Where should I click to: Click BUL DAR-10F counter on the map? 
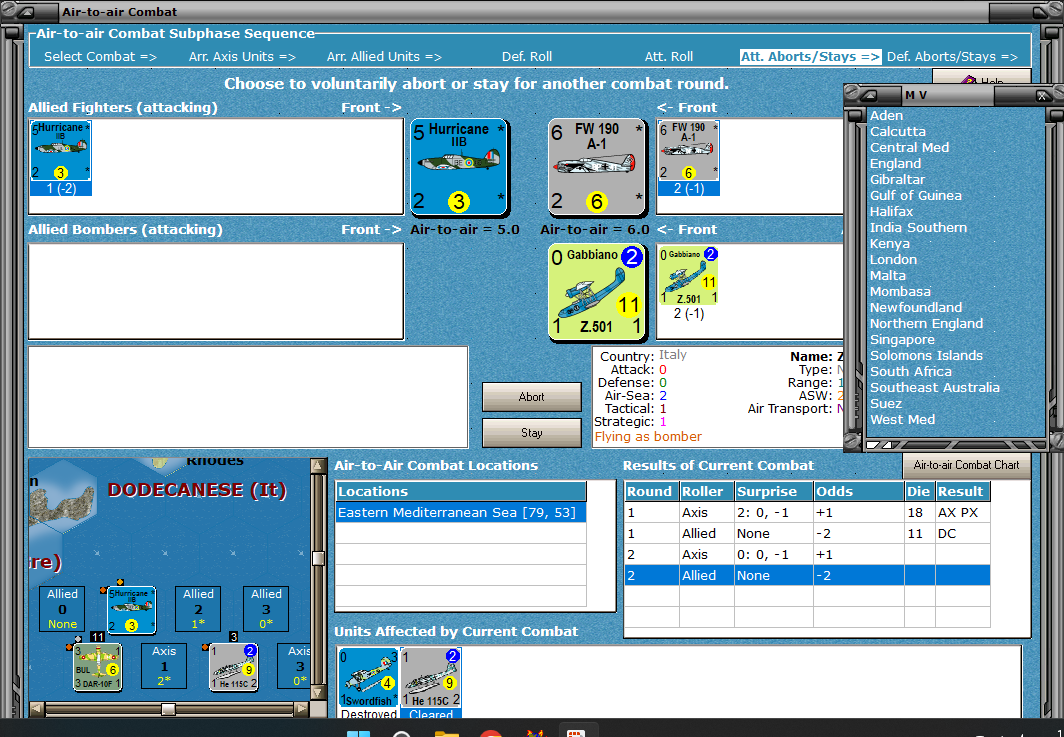[97, 667]
